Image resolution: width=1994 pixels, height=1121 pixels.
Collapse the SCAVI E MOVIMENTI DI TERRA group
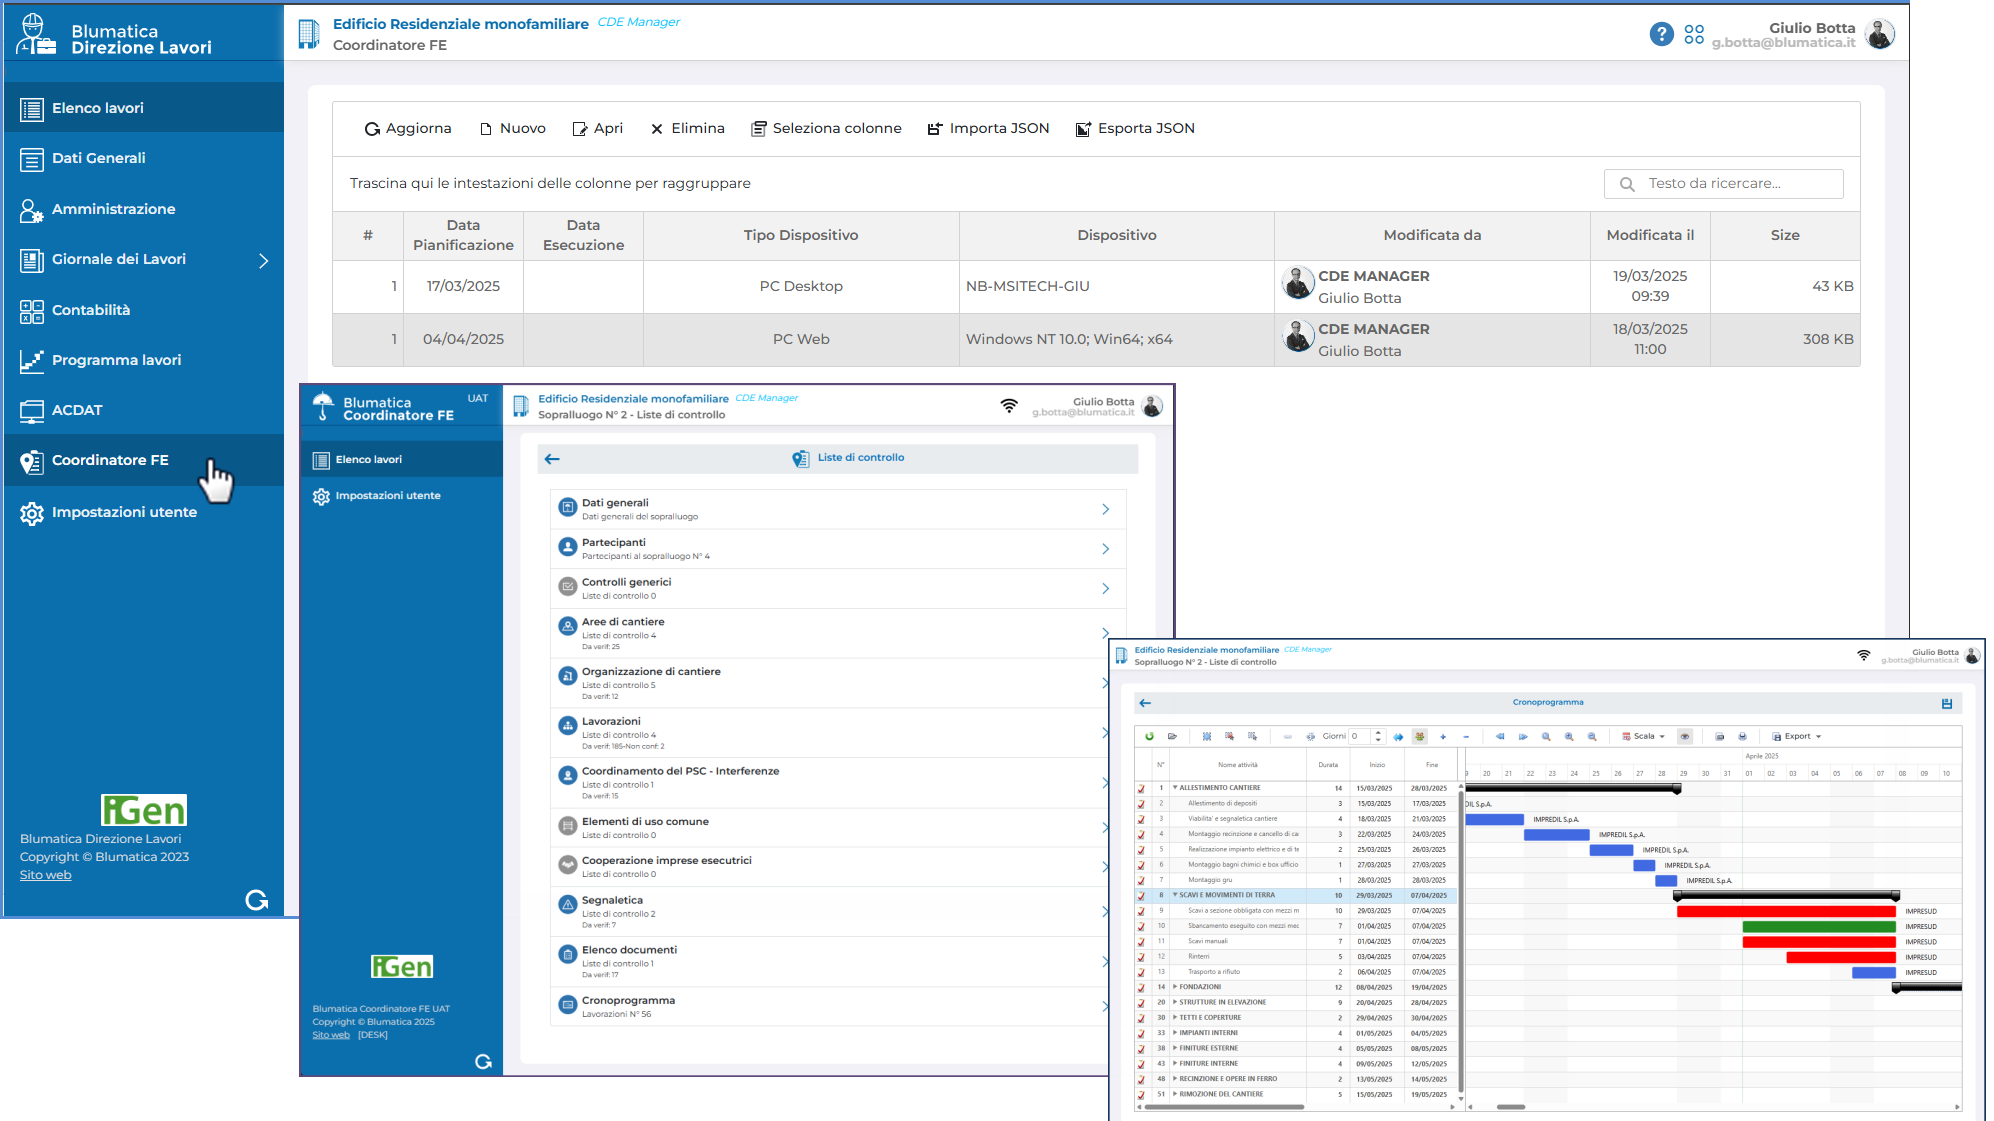click(1175, 895)
